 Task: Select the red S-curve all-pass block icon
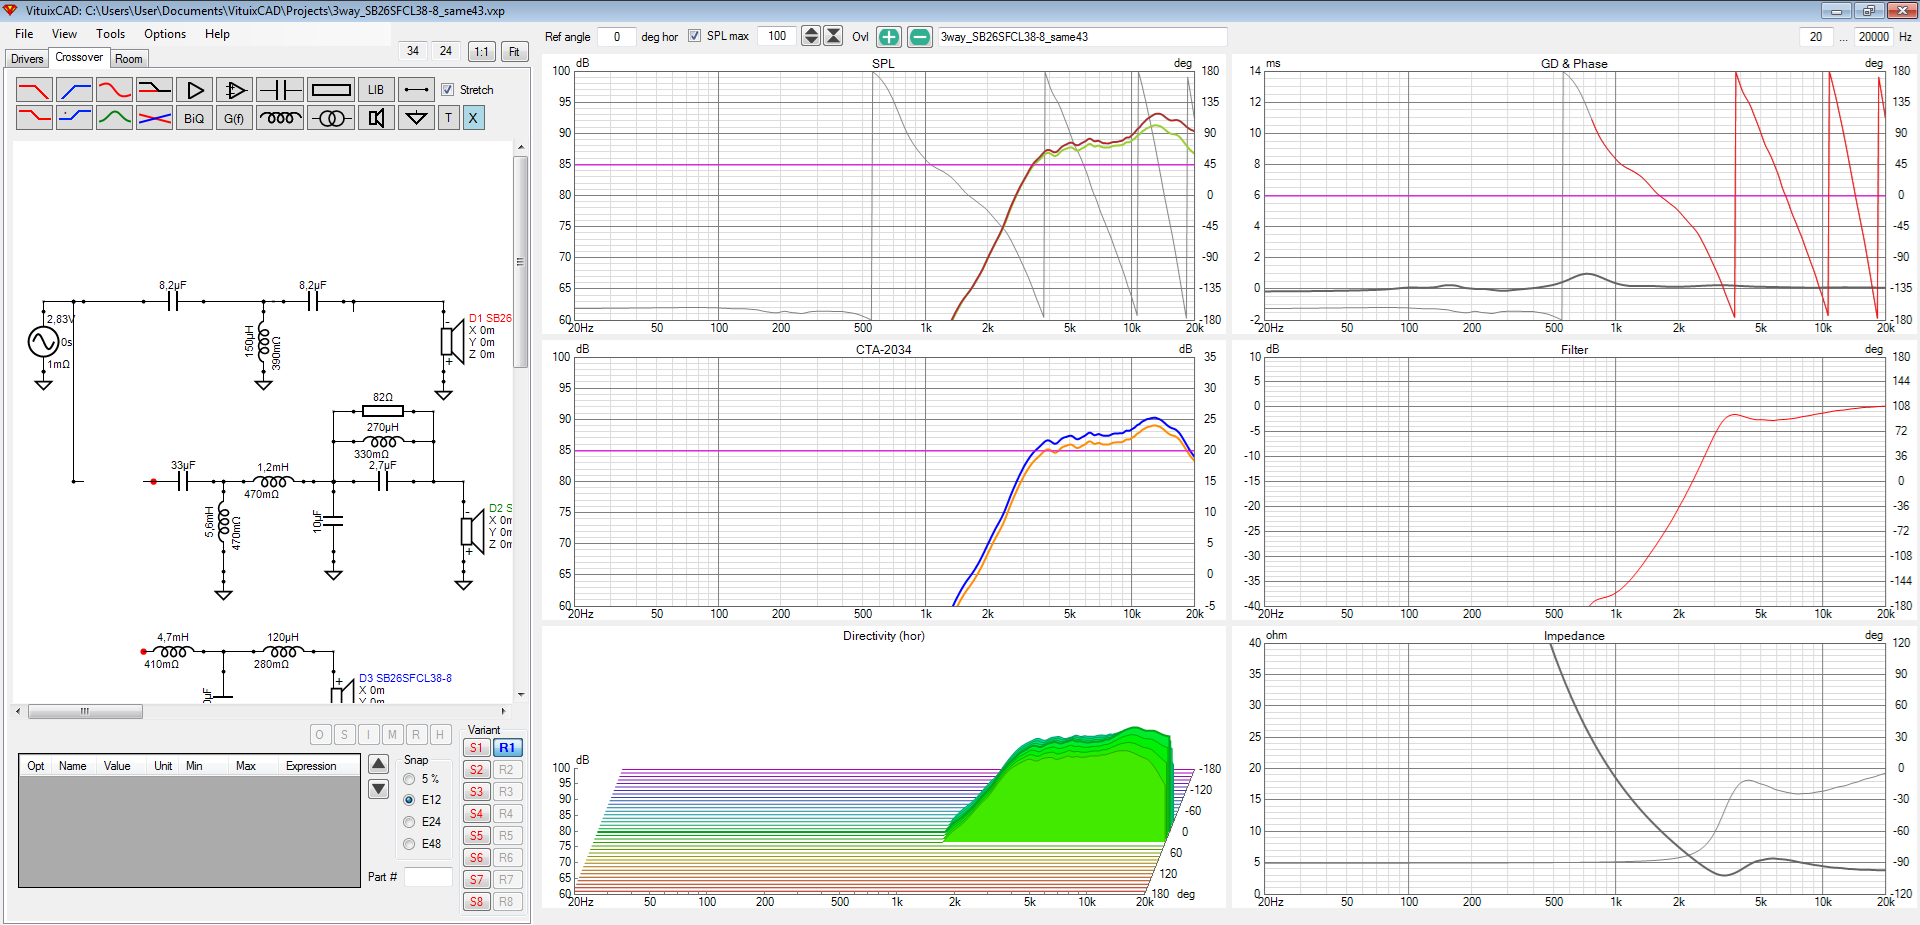point(114,90)
